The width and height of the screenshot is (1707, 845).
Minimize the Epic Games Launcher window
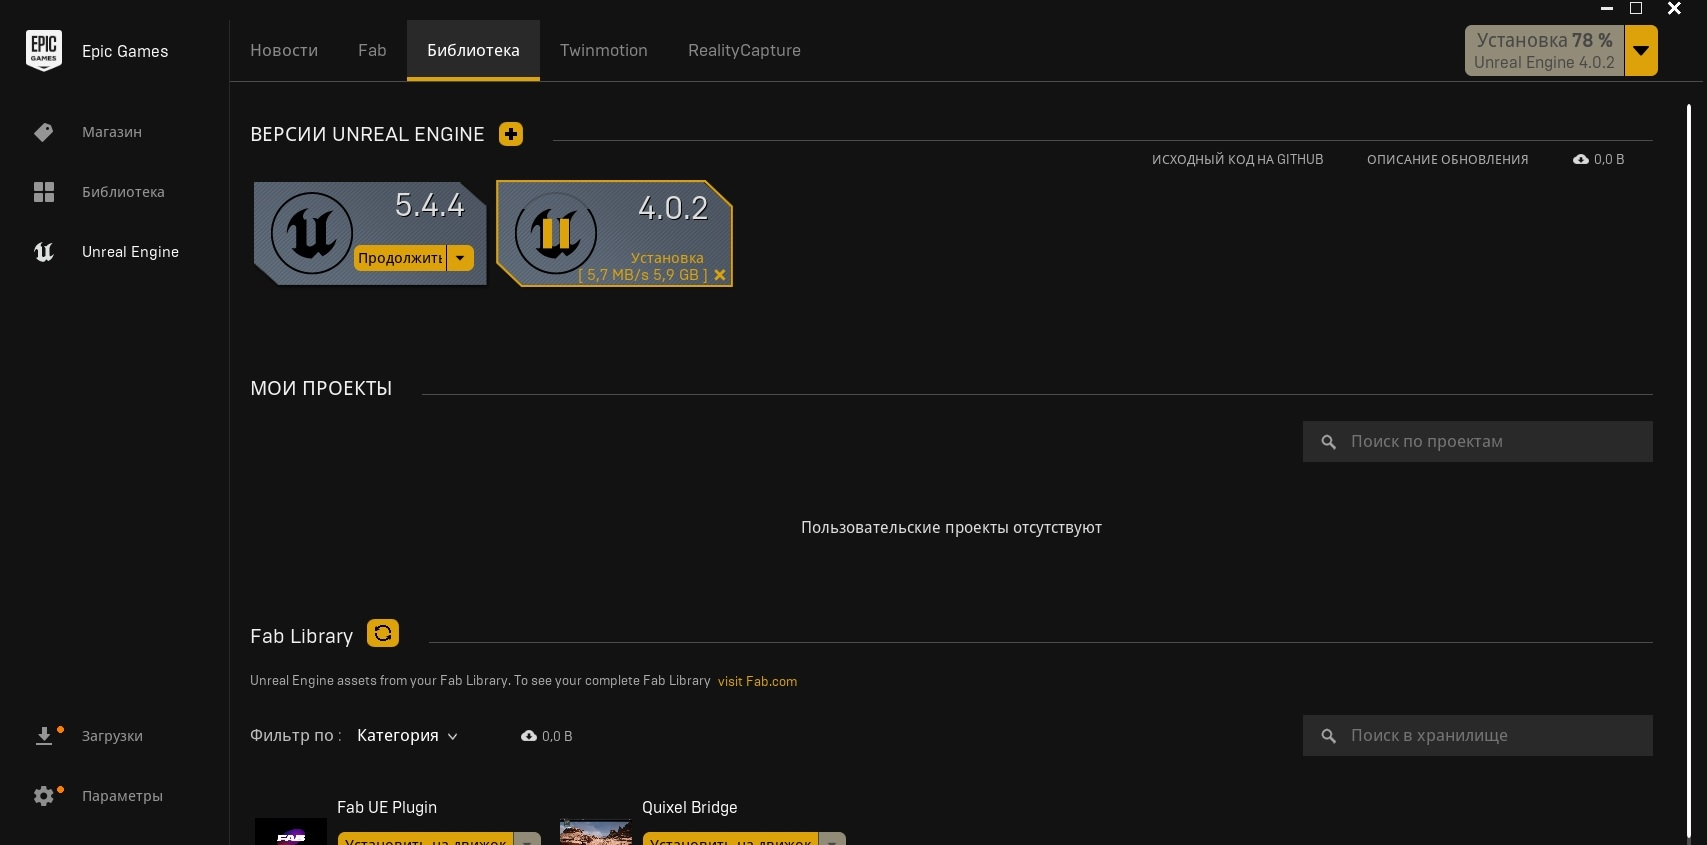(x=1607, y=8)
